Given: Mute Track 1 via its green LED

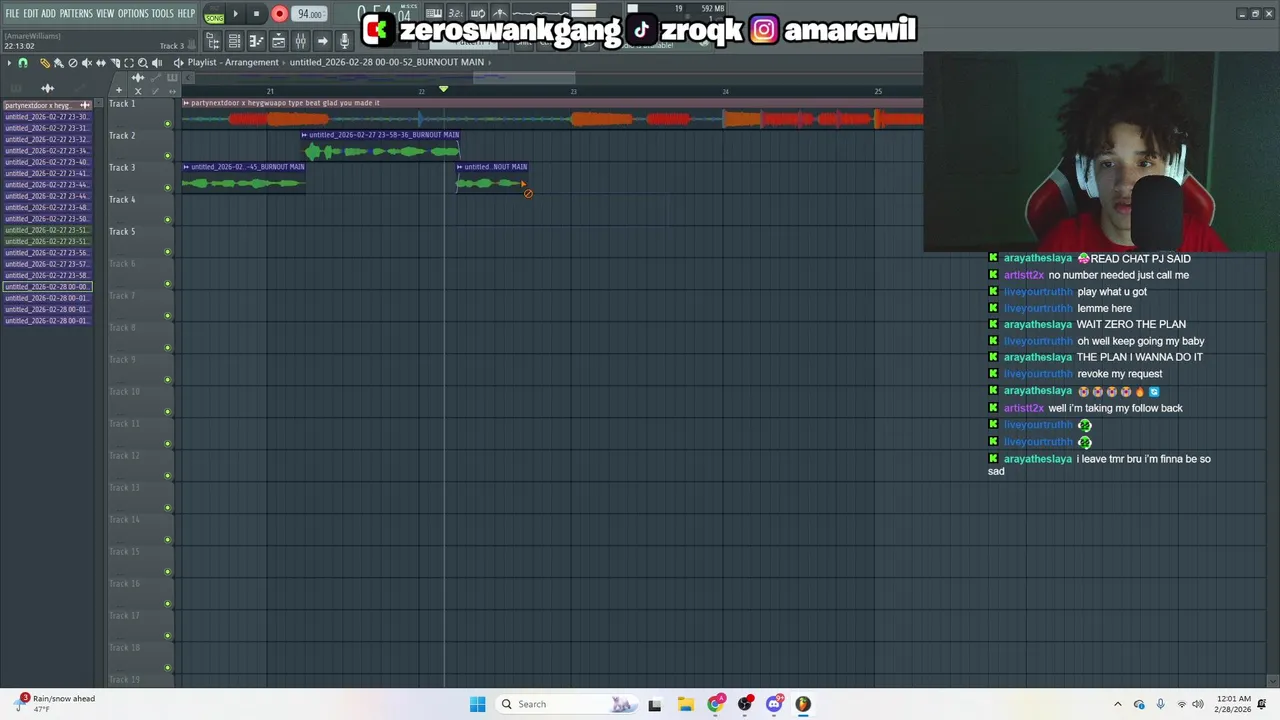Looking at the screenshot, I should pyautogui.click(x=167, y=124).
